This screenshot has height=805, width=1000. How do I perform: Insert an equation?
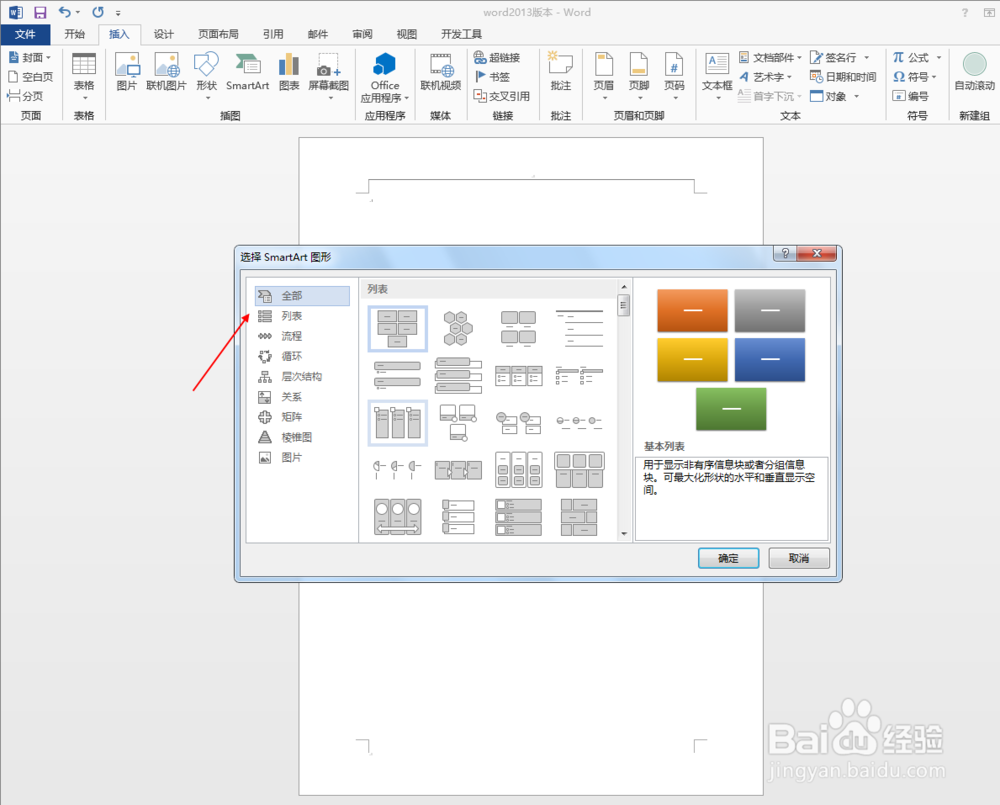[916, 57]
